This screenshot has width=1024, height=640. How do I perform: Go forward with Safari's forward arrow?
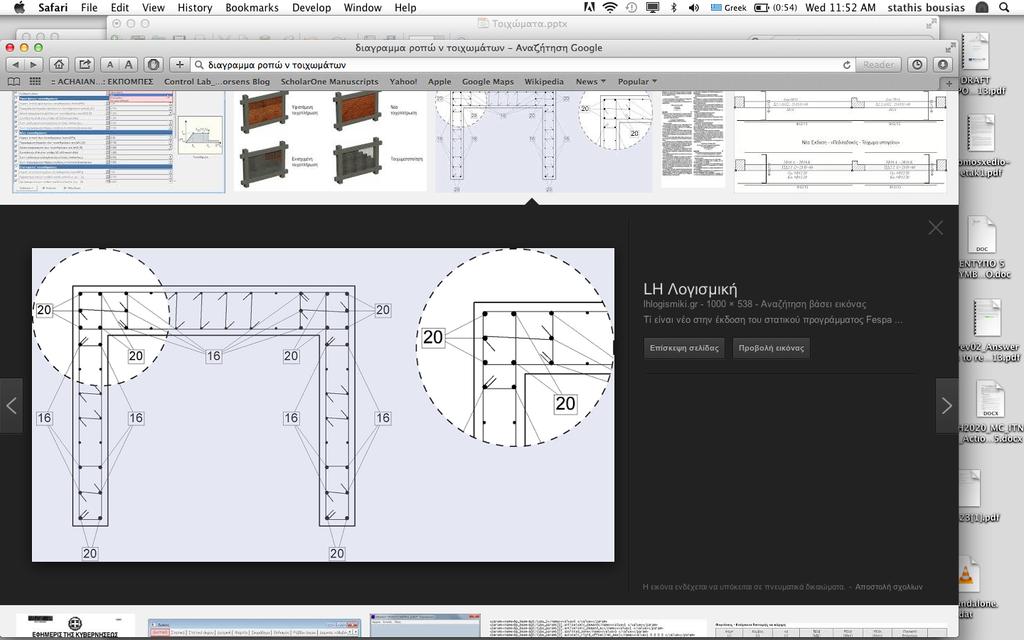(33, 65)
